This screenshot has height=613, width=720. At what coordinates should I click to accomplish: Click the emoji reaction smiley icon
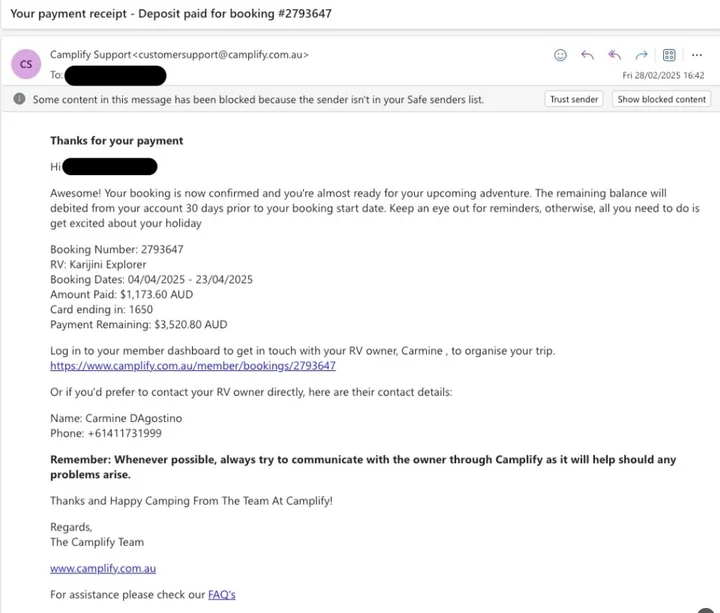pos(560,55)
